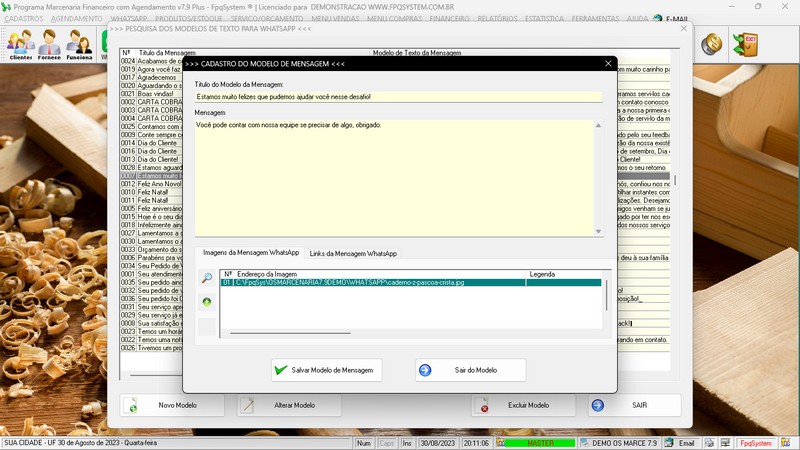Click the exit door icon in toolbar
This screenshot has width=800, height=450.
tap(745, 44)
